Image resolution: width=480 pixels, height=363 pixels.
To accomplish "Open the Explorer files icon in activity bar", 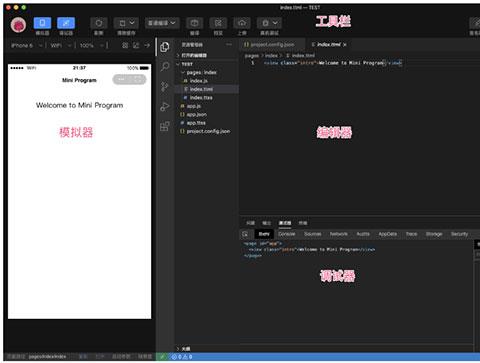I will click(x=165, y=47).
